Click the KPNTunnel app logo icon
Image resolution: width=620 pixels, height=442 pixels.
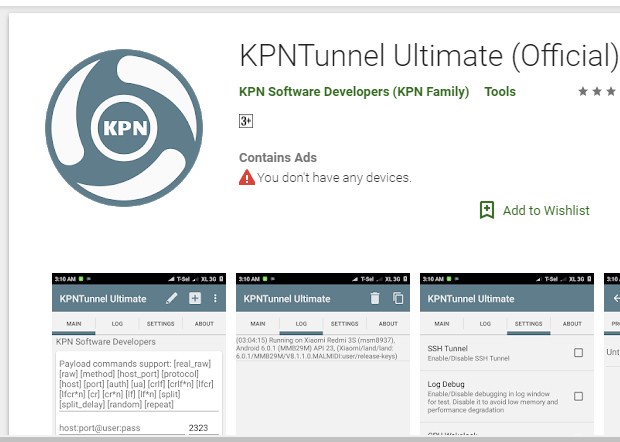pos(124,128)
